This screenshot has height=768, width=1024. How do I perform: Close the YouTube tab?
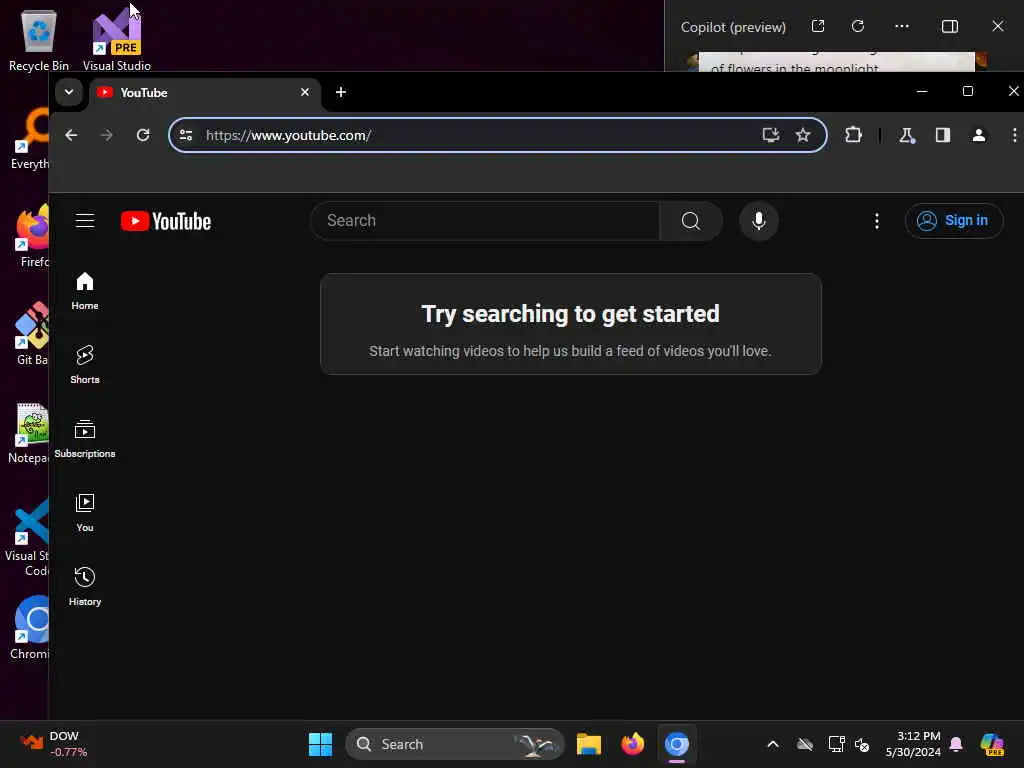(x=304, y=92)
